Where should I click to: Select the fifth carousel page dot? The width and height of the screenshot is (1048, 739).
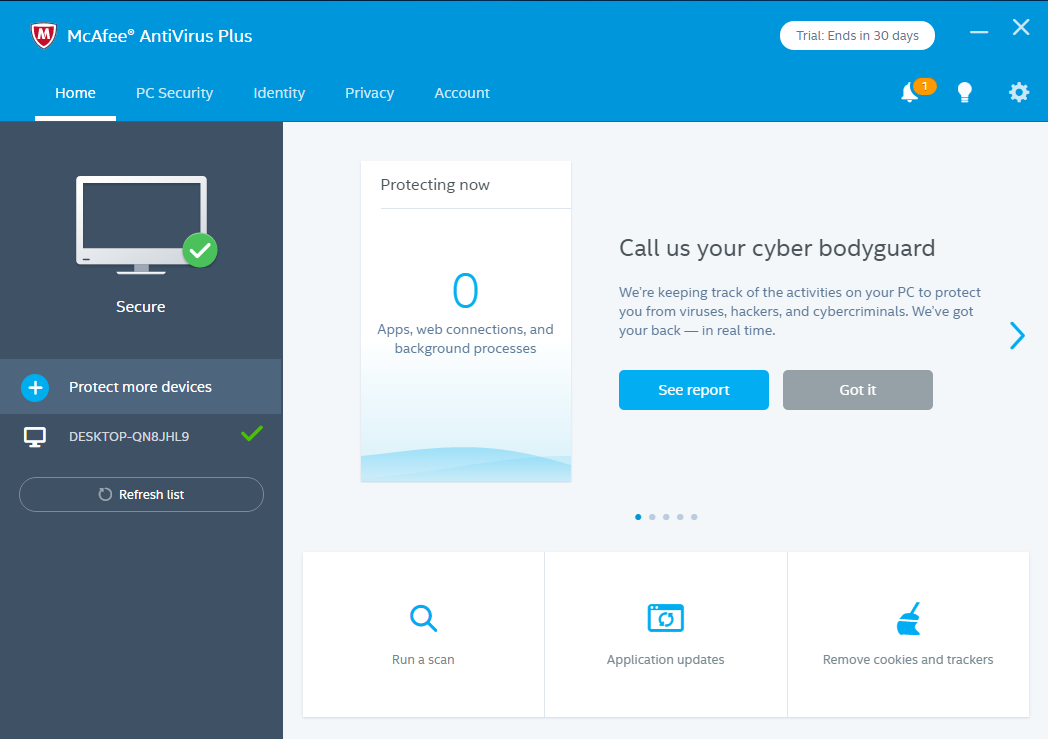pos(694,517)
